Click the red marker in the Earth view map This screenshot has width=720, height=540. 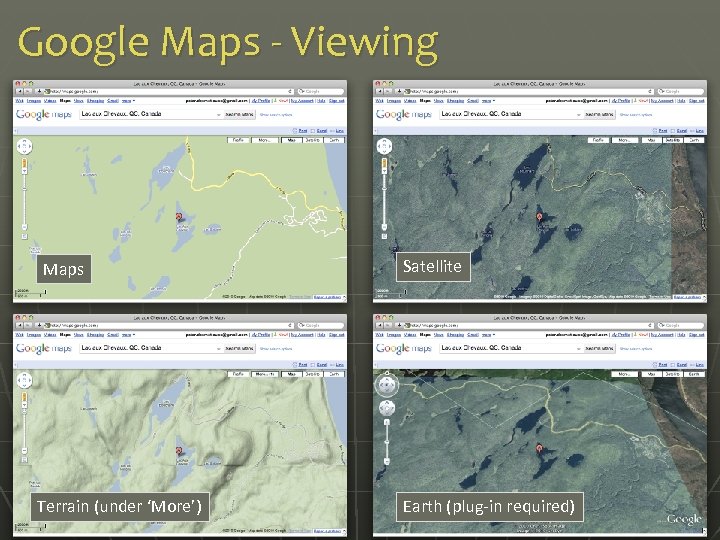point(540,448)
